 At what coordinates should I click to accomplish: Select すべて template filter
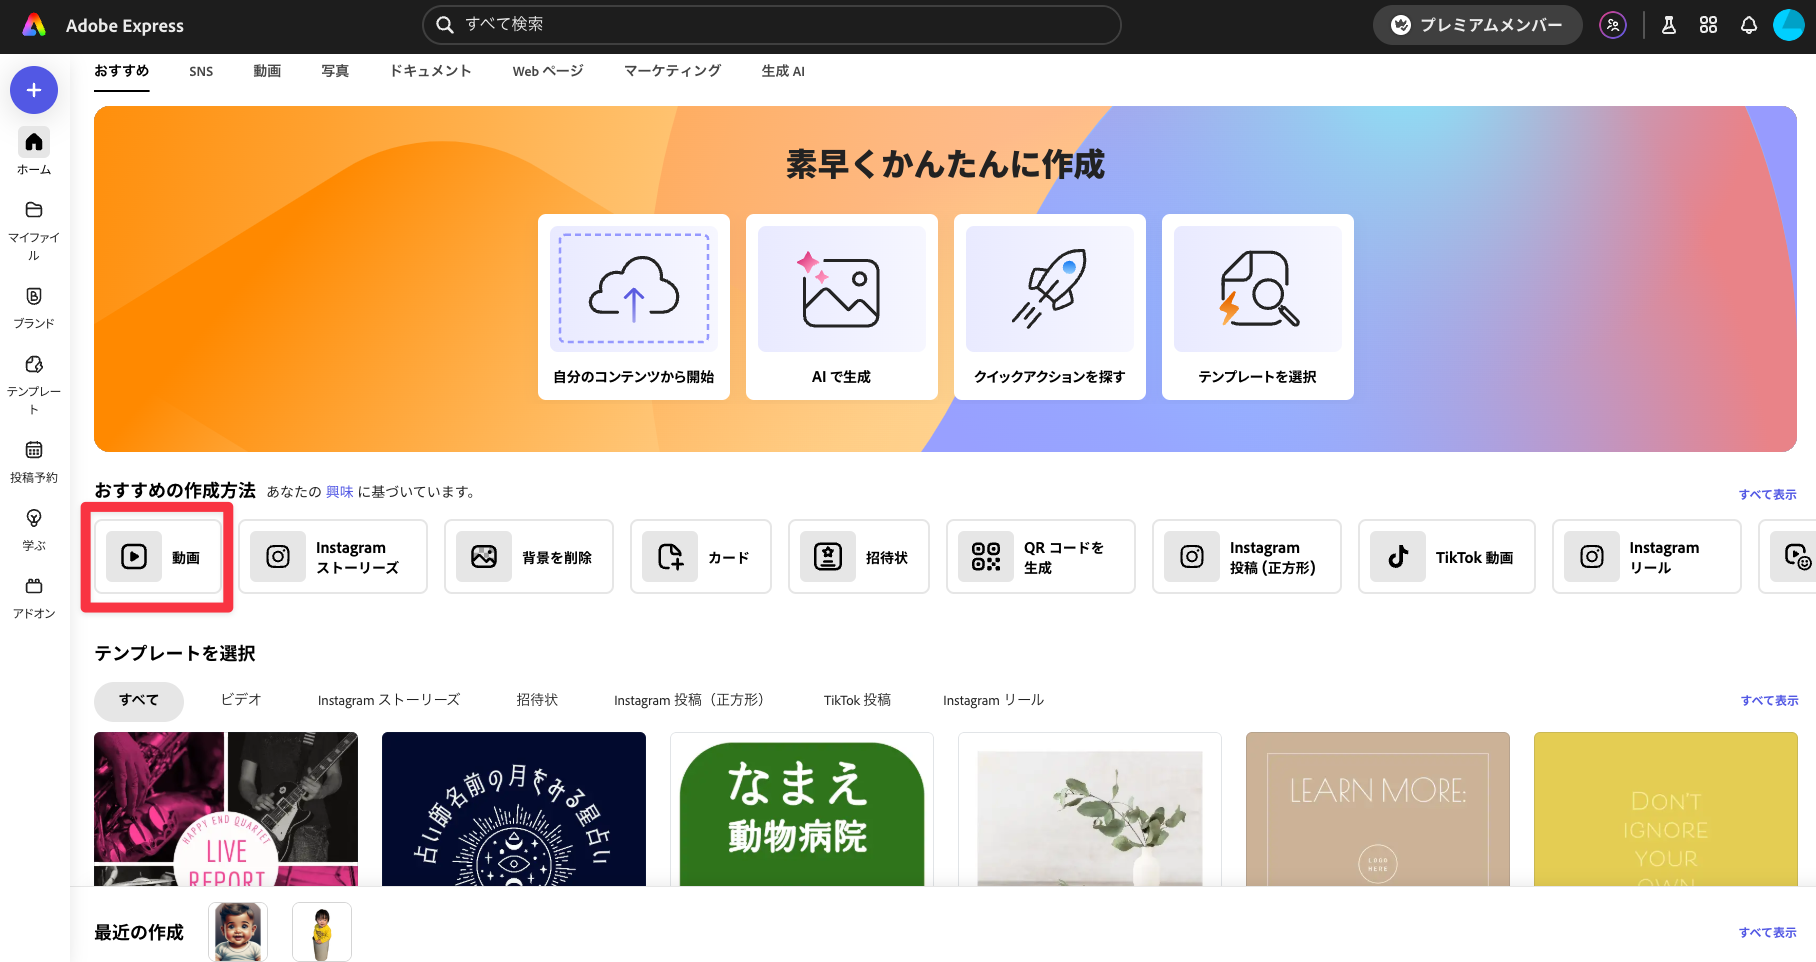[x=139, y=700]
